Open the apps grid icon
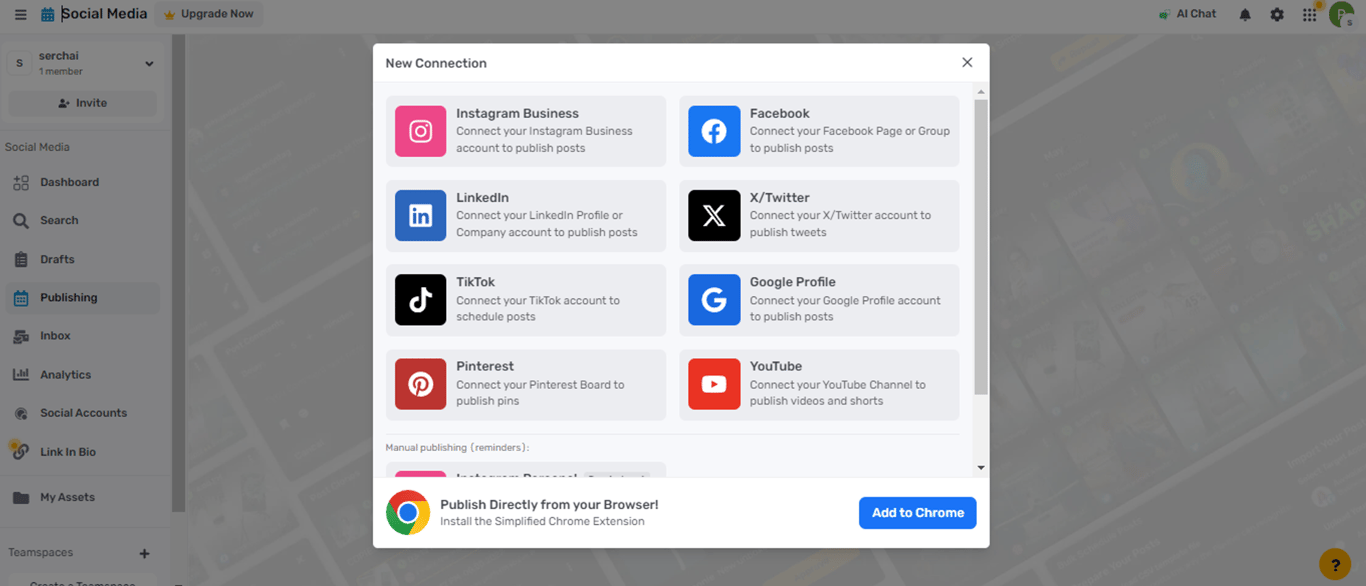This screenshot has height=586, width=1366. pos(1309,15)
